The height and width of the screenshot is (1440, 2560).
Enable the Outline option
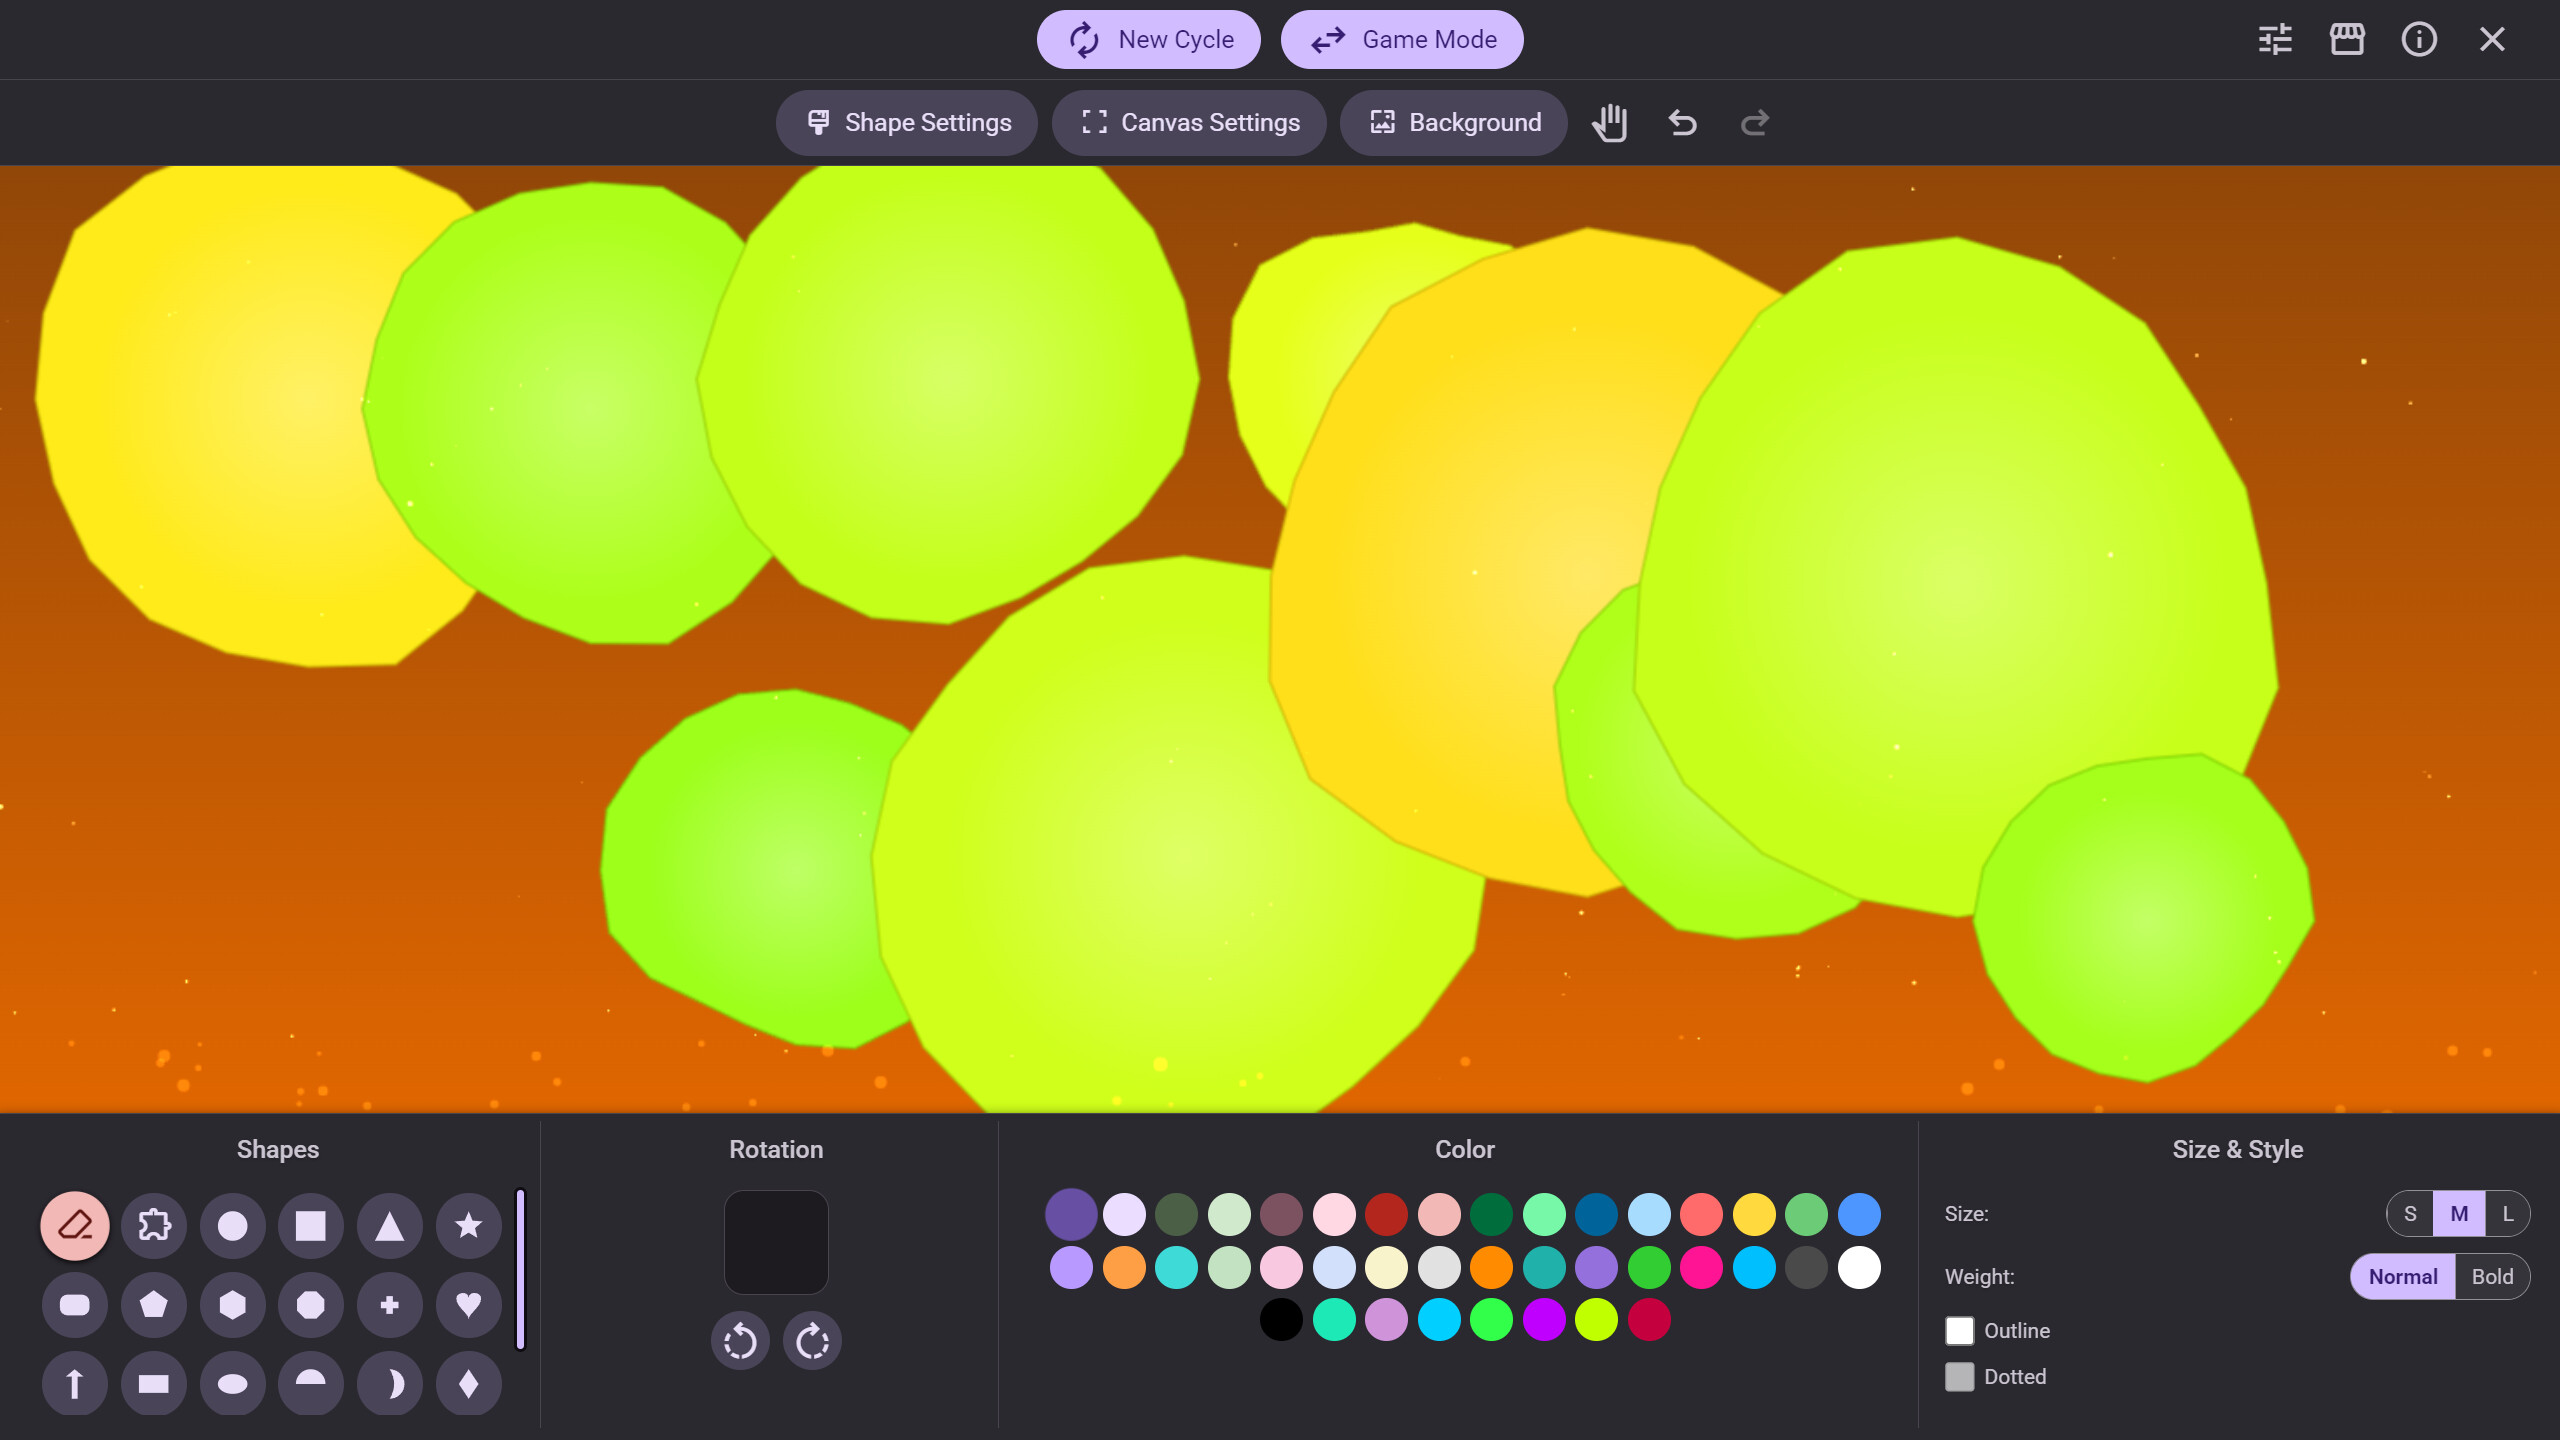coord(1960,1330)
